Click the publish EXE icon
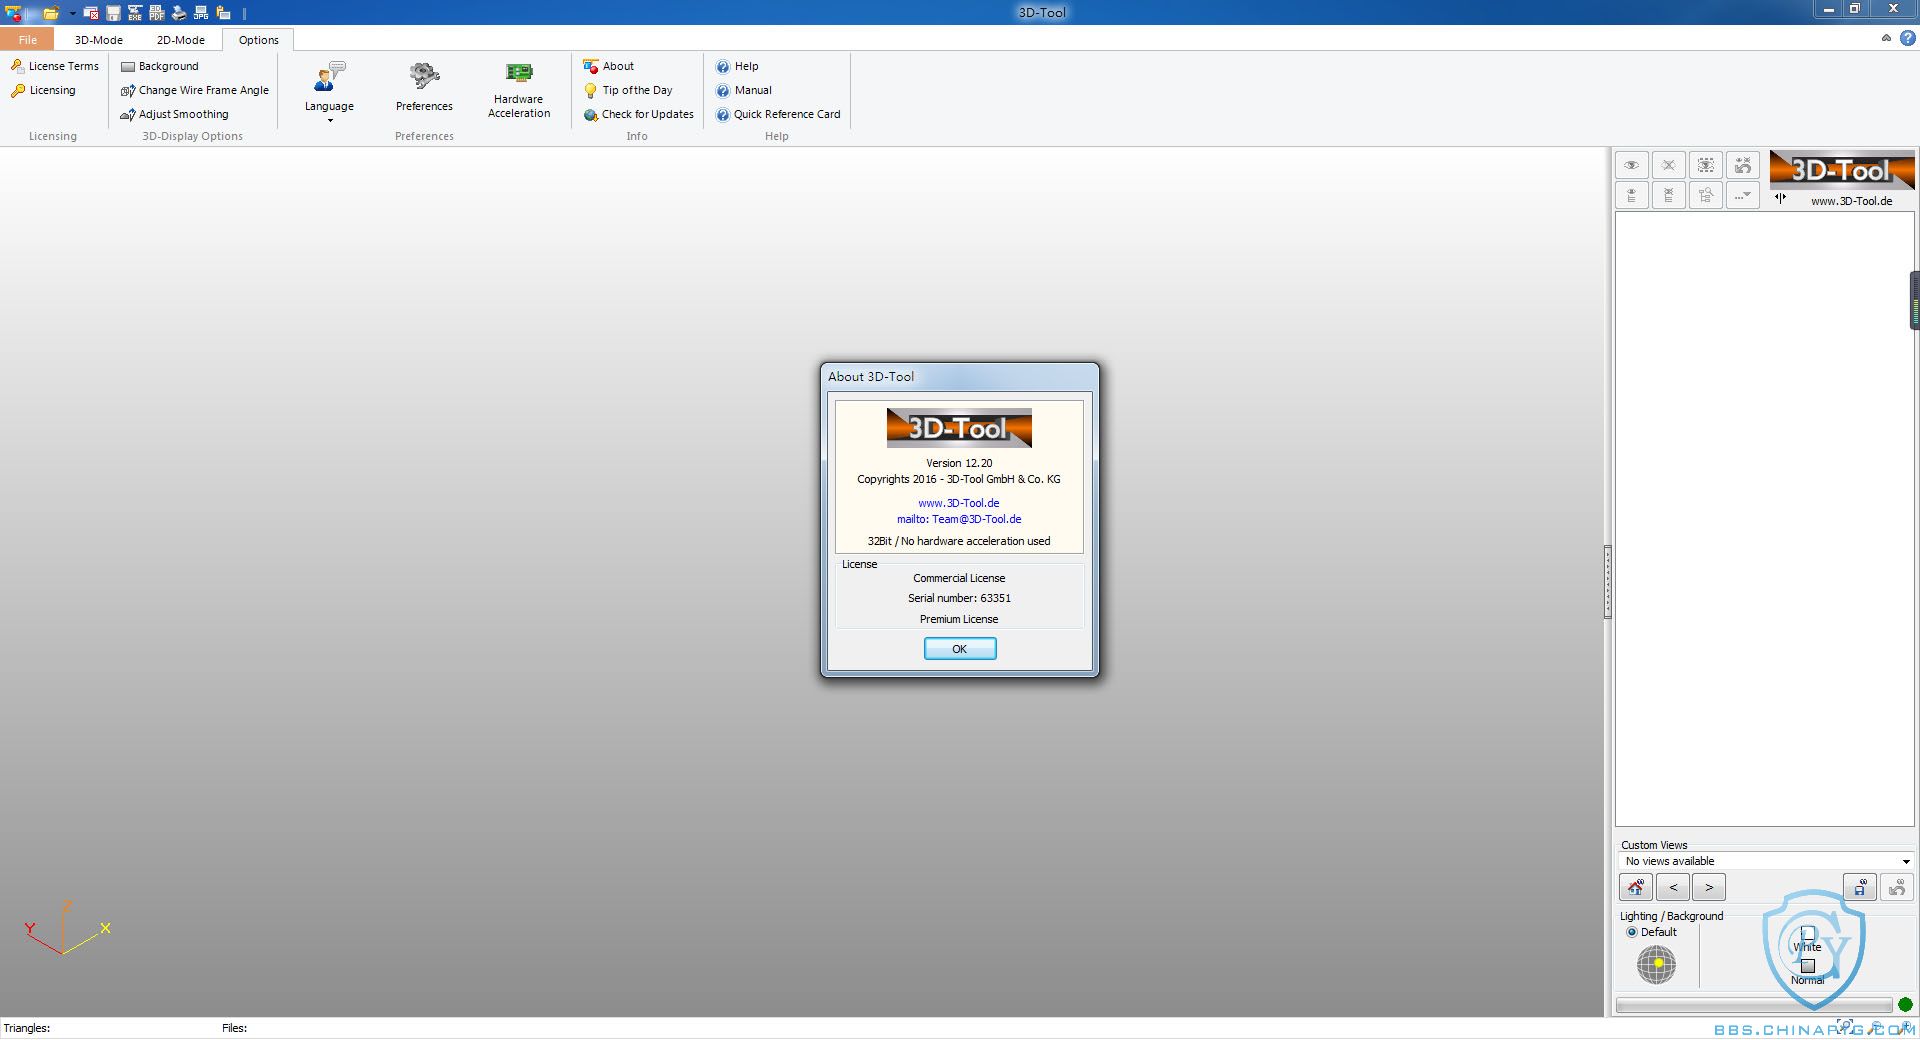The height and width of the screenshot is (1040, 1920). tap(135, 13)
